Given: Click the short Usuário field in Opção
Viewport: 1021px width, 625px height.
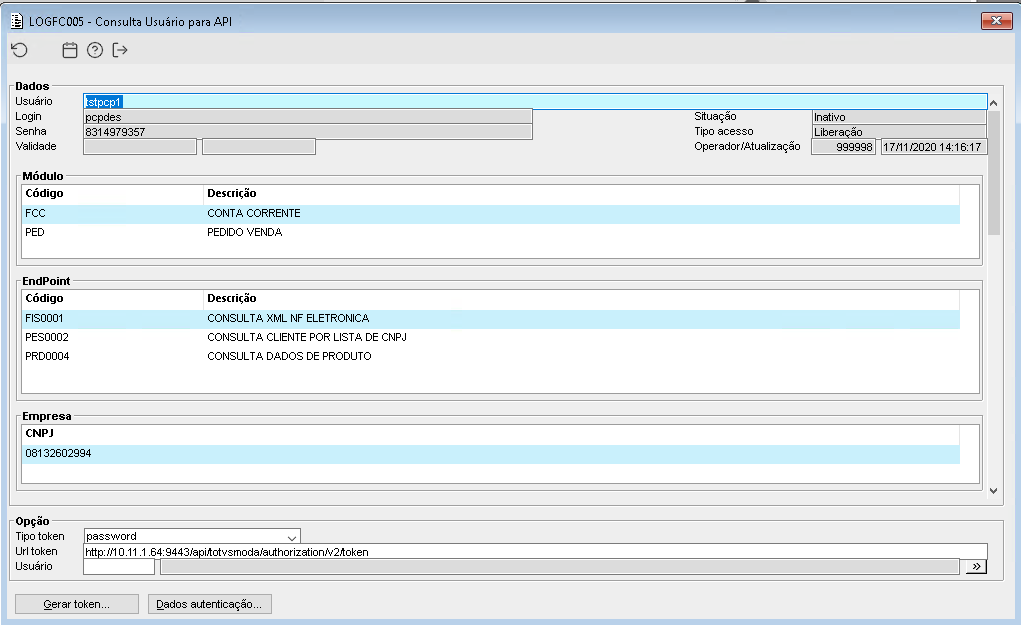Looking at the screenshot, I should pyautogui.click(x=119, y=567).
